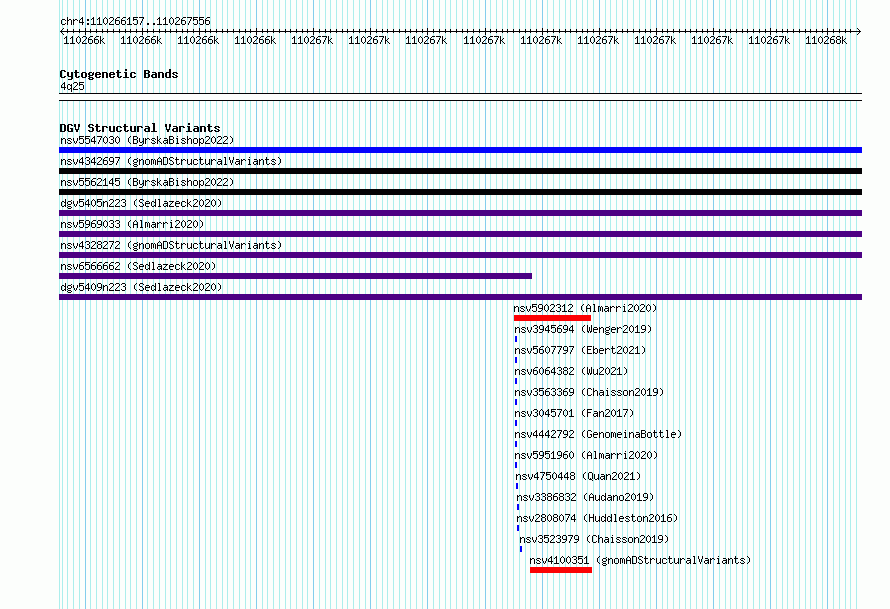Image resolution: width=890 pixels, height=609 pixels.
Task: Open nsv4328272 (gnomADStructuralVariants) label
Action: tap(171, 245)
